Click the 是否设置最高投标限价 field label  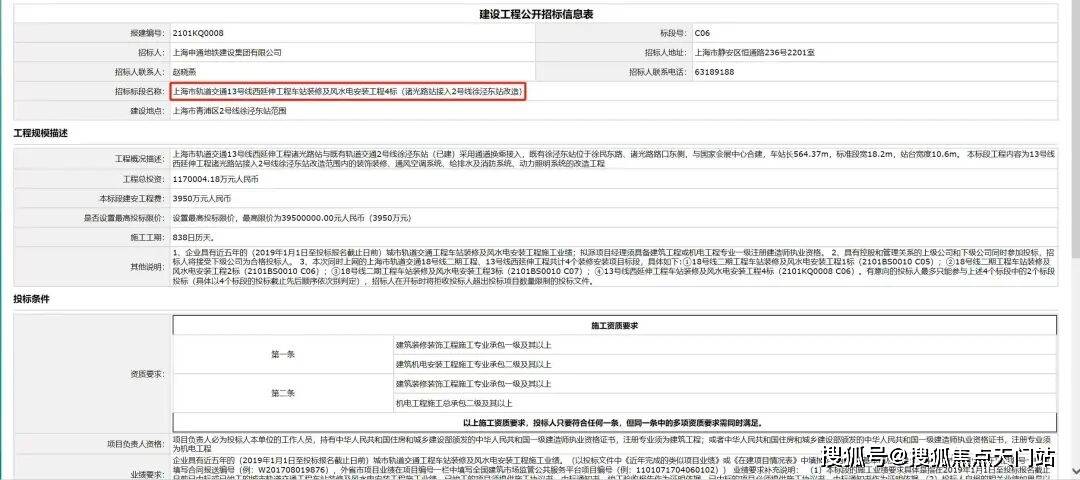(124, 218)
